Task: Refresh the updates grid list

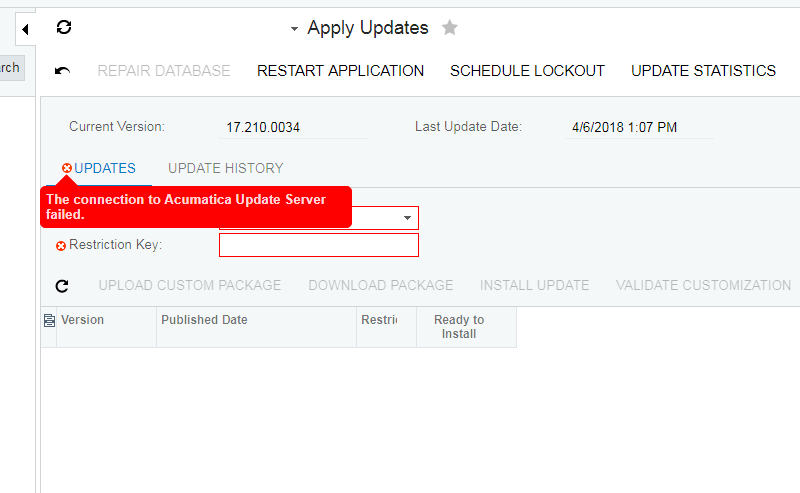Action: pyautogui.click(x=62, y=286)
